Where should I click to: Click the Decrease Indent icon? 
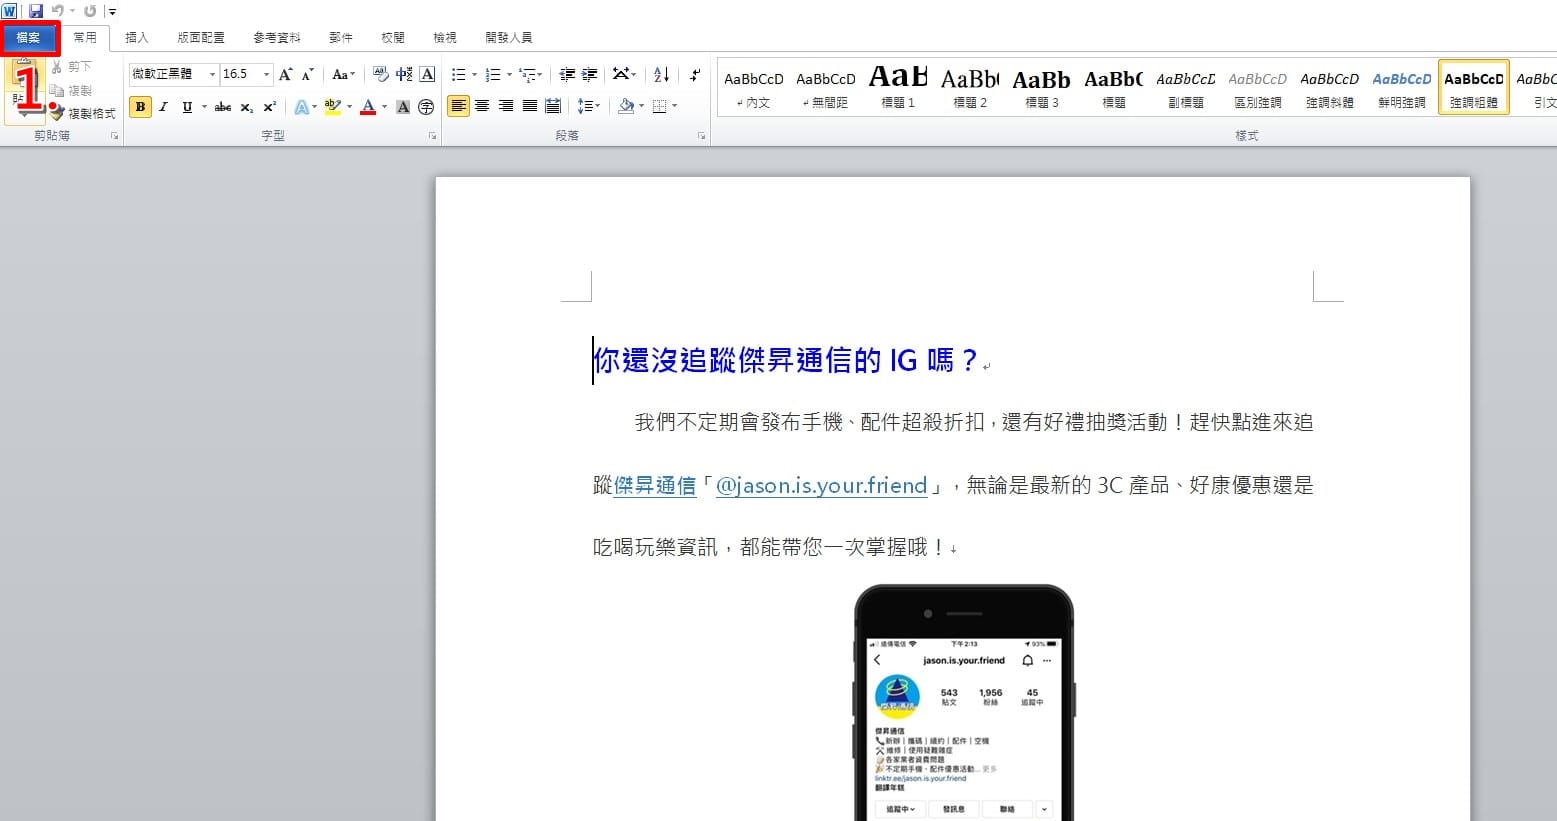pos(567,74)
